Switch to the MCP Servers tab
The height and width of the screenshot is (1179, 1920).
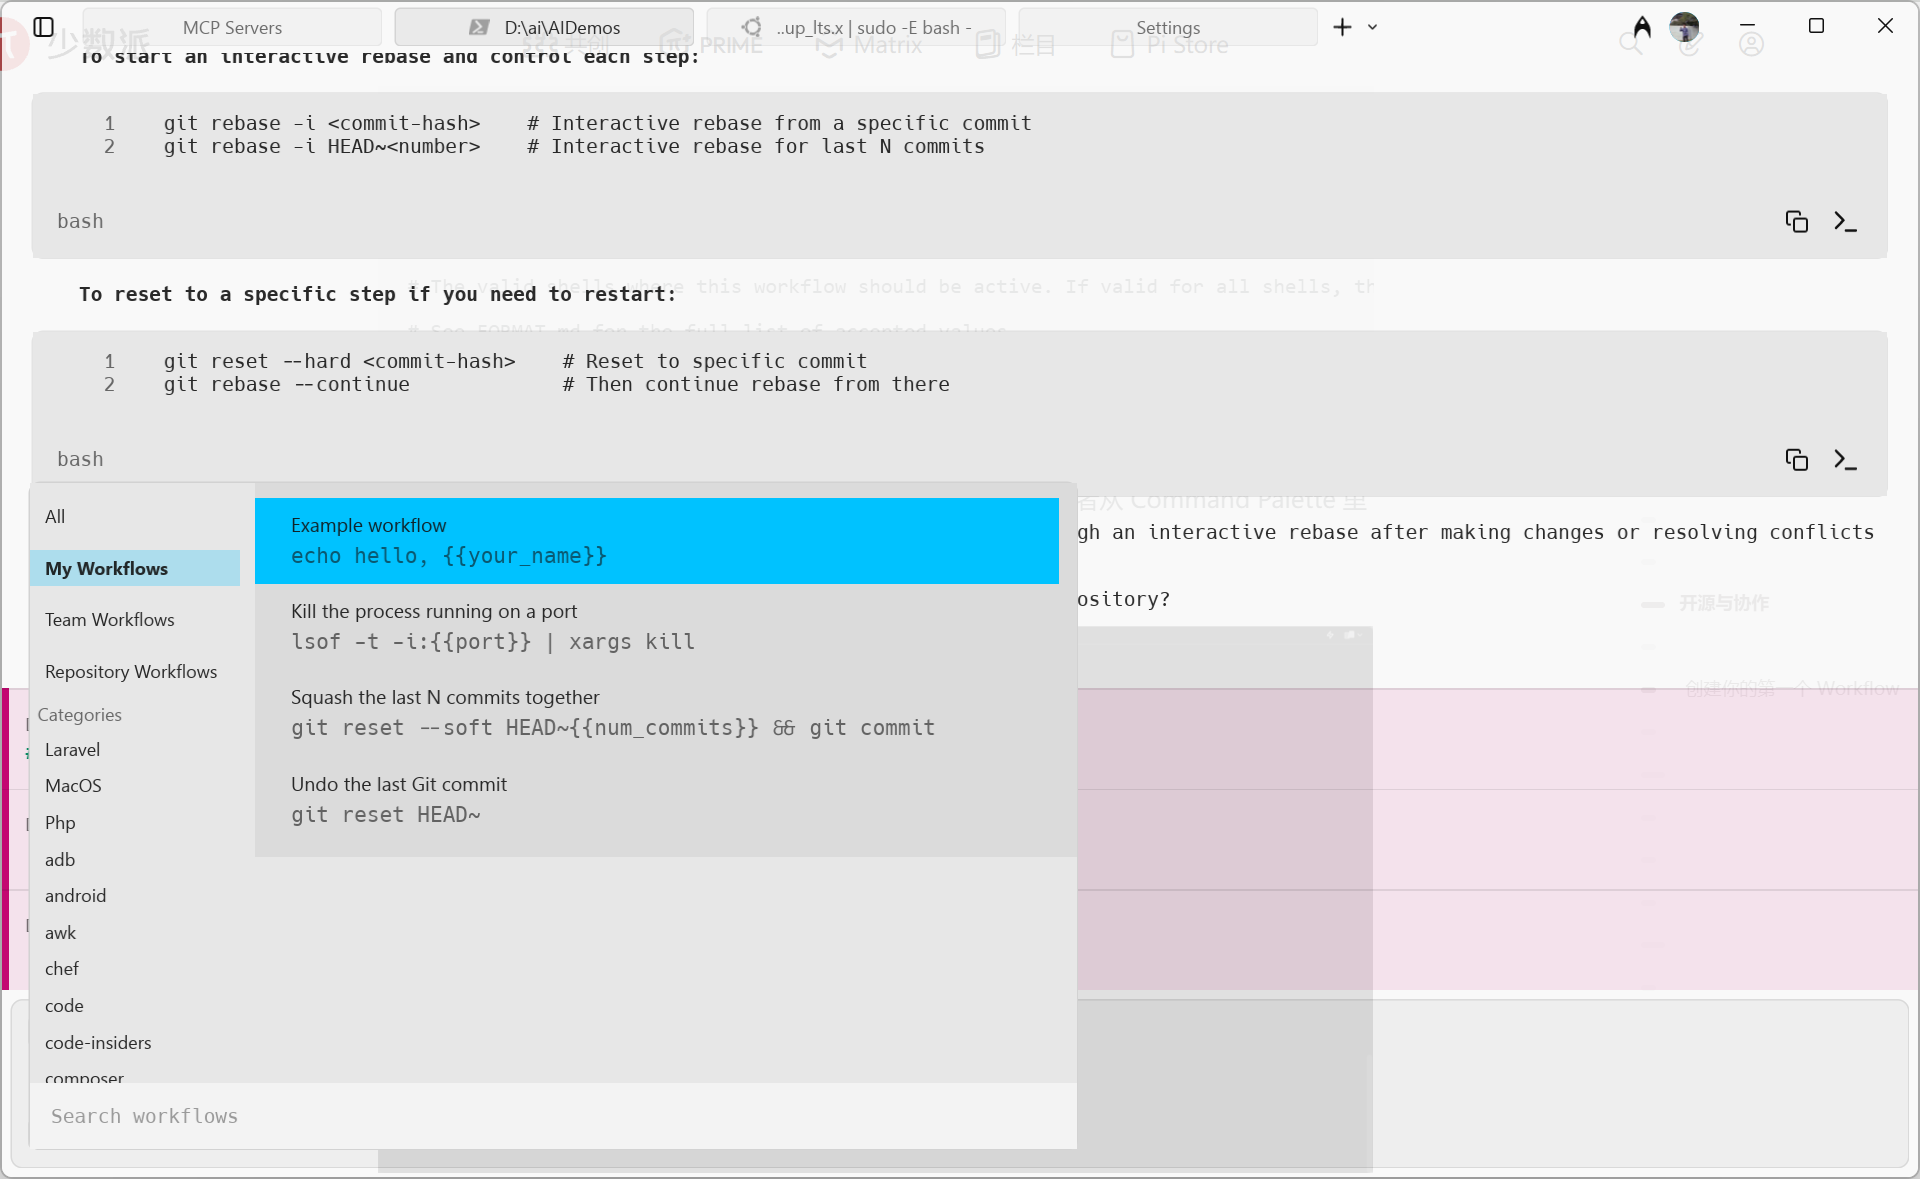(x=232, y=27)
